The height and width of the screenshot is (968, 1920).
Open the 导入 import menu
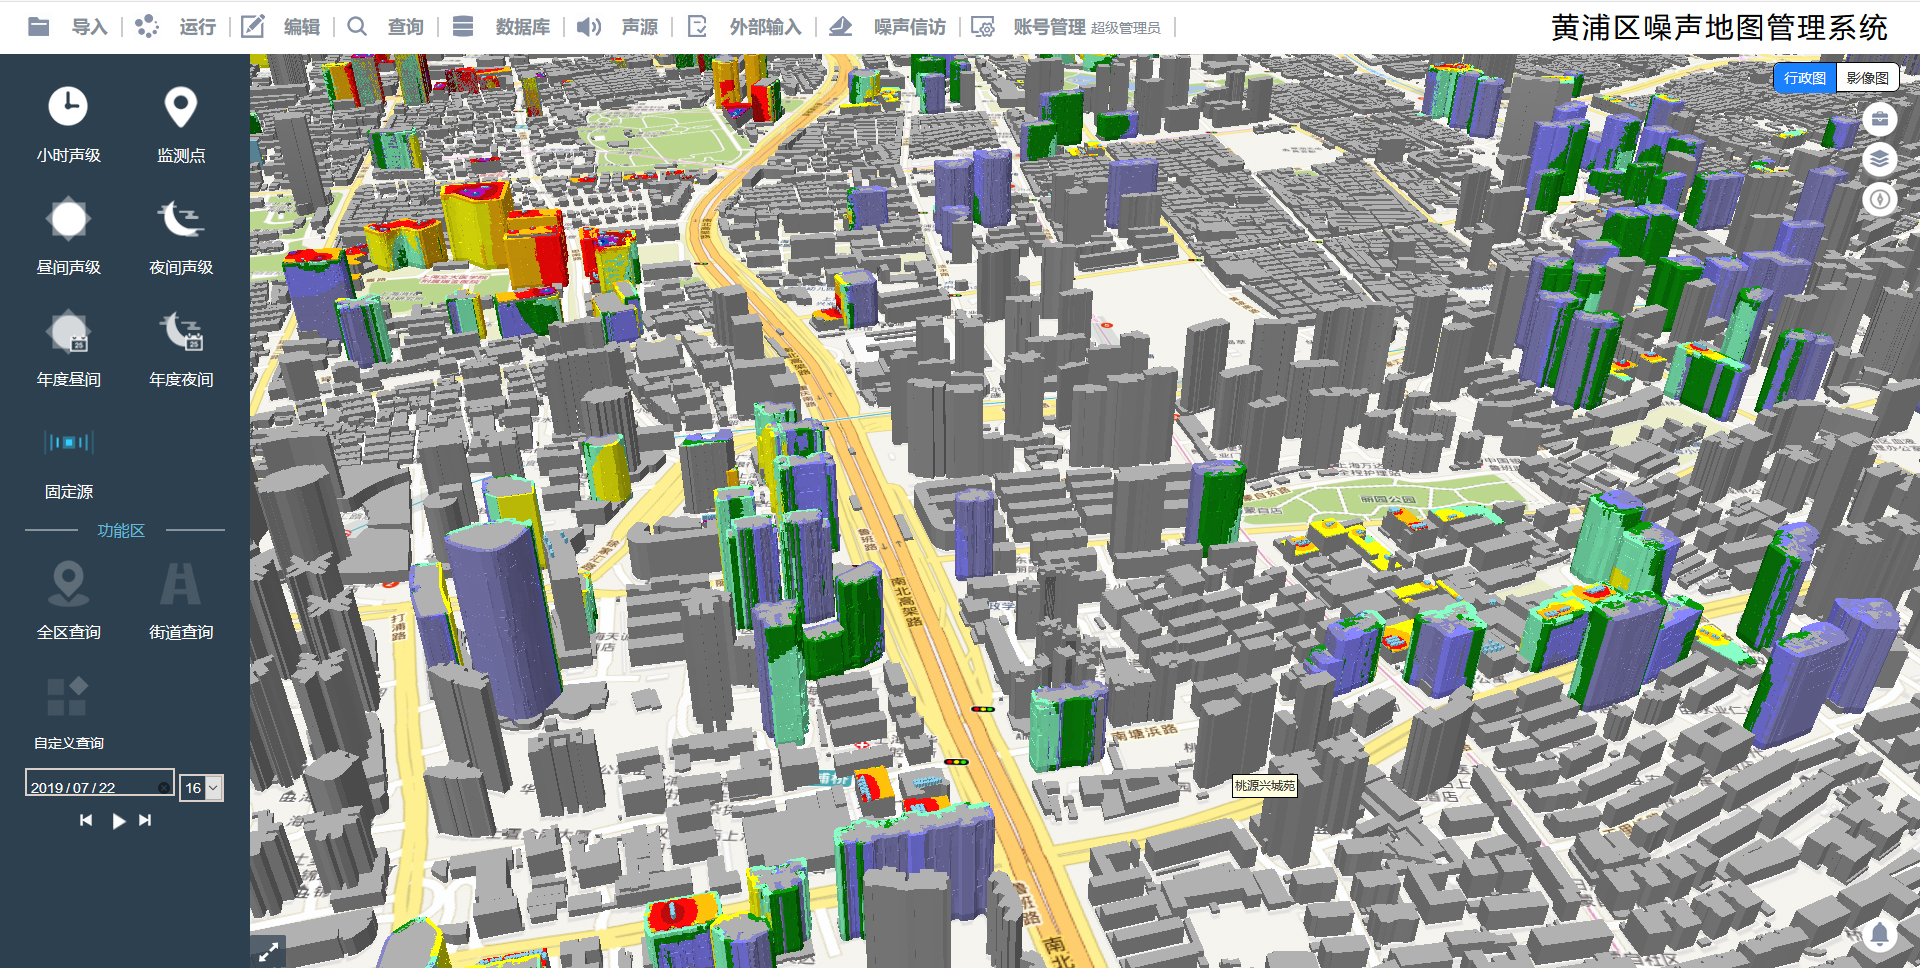coord(89,27)
